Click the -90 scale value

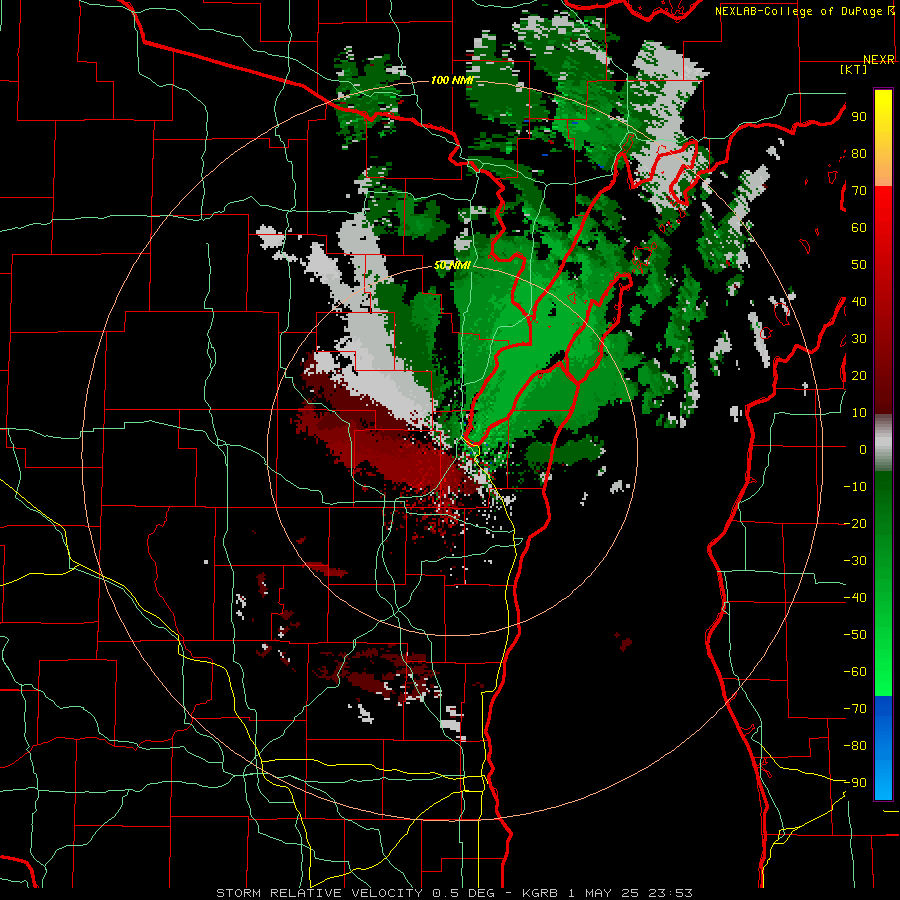855,782
